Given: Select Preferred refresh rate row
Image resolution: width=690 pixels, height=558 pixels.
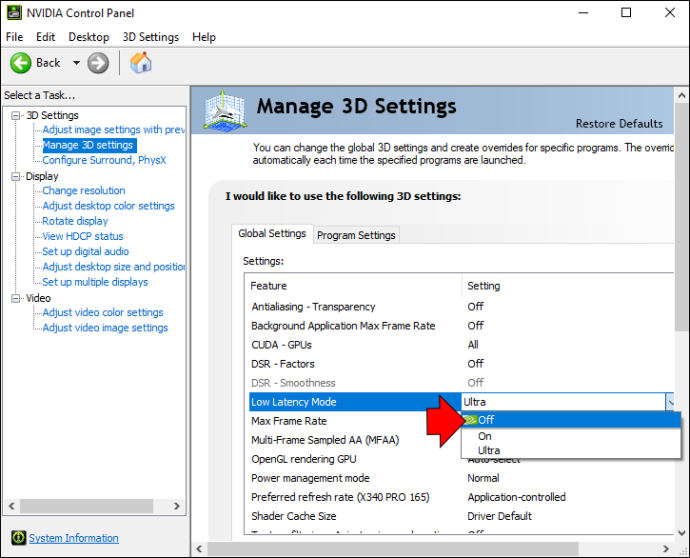Looking at the screenshot, I should tap(461, 497).
